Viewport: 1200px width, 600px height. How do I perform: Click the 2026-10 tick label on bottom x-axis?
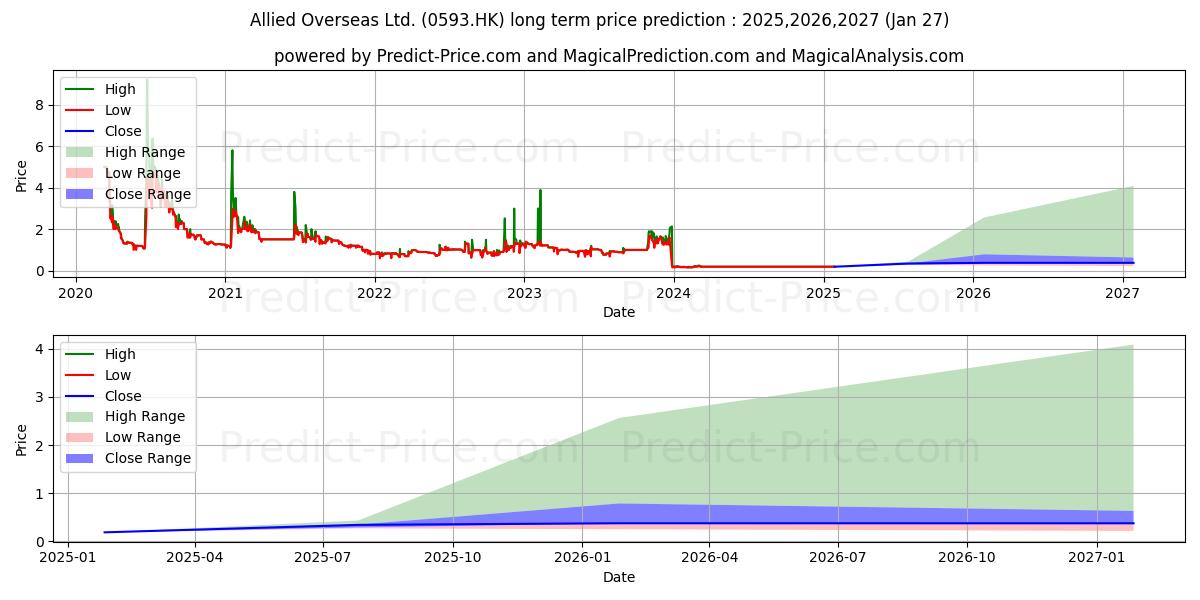pos(968,558)
